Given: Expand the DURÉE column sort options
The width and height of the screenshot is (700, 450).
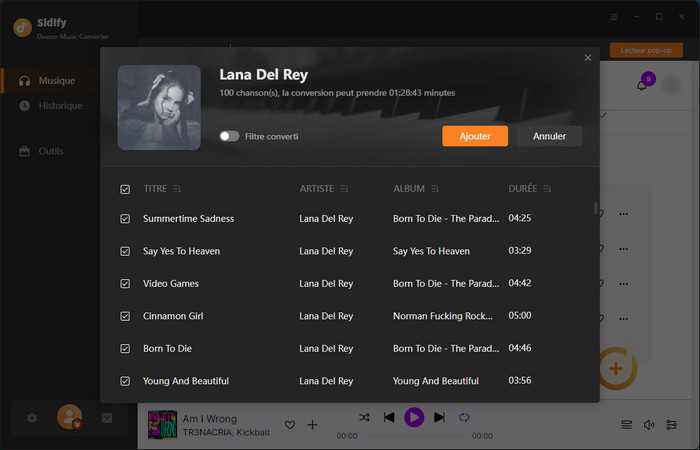Looking at the screenshot, I should [x=547, y=189].
